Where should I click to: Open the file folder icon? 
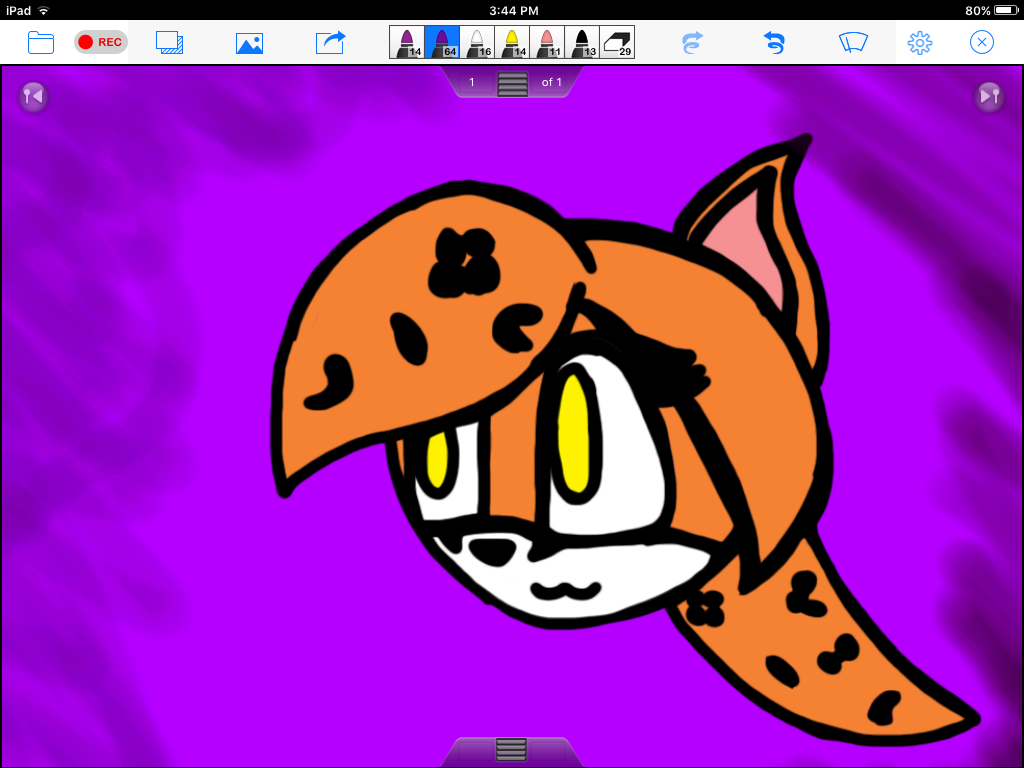point(41,42)
